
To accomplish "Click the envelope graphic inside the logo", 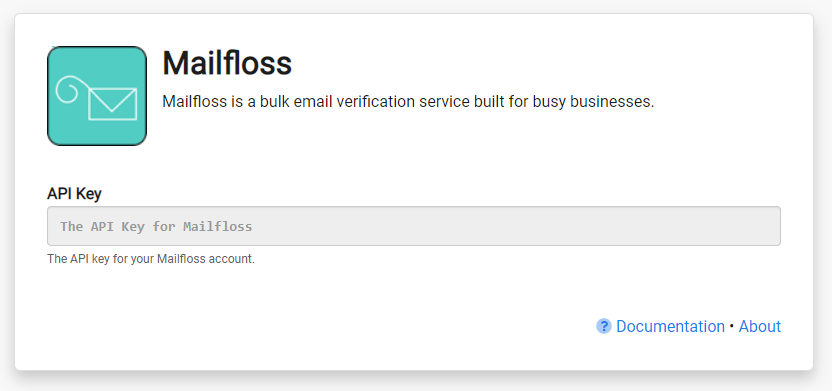I will point(112,103).
